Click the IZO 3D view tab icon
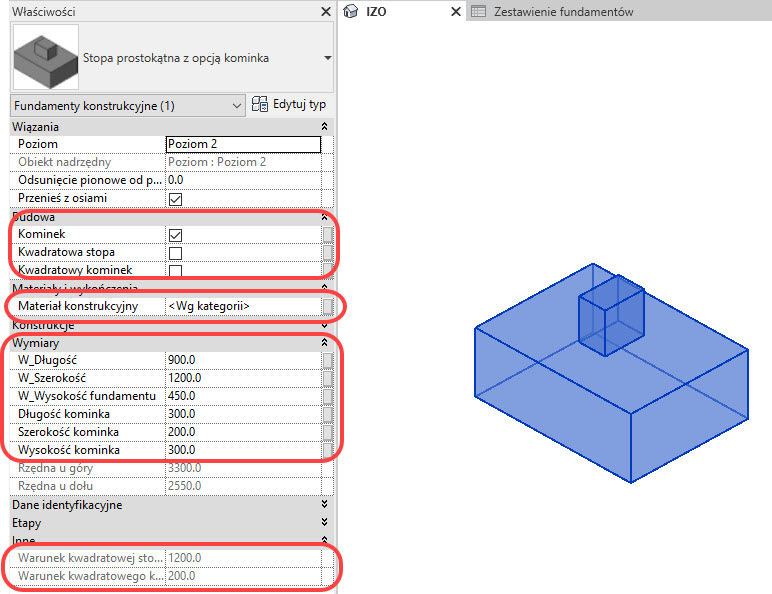 click(351, 12)
